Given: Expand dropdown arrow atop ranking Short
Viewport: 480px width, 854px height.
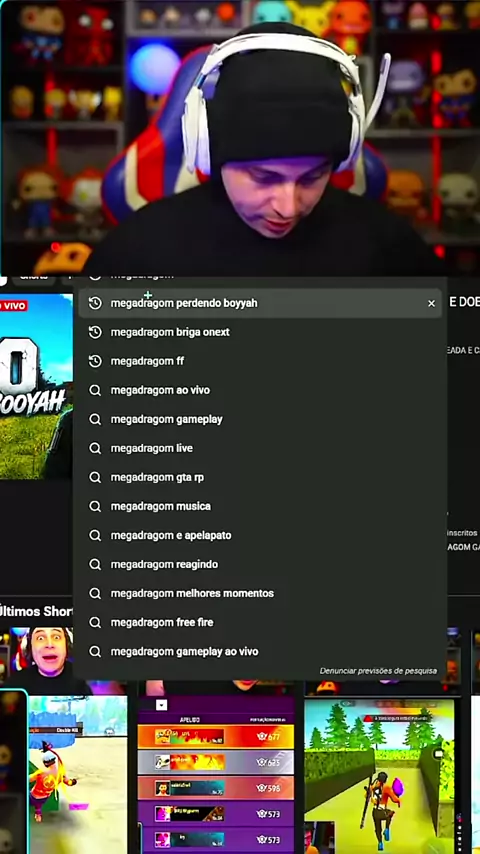Looking at the screenshot, I should tap(161, 705).
